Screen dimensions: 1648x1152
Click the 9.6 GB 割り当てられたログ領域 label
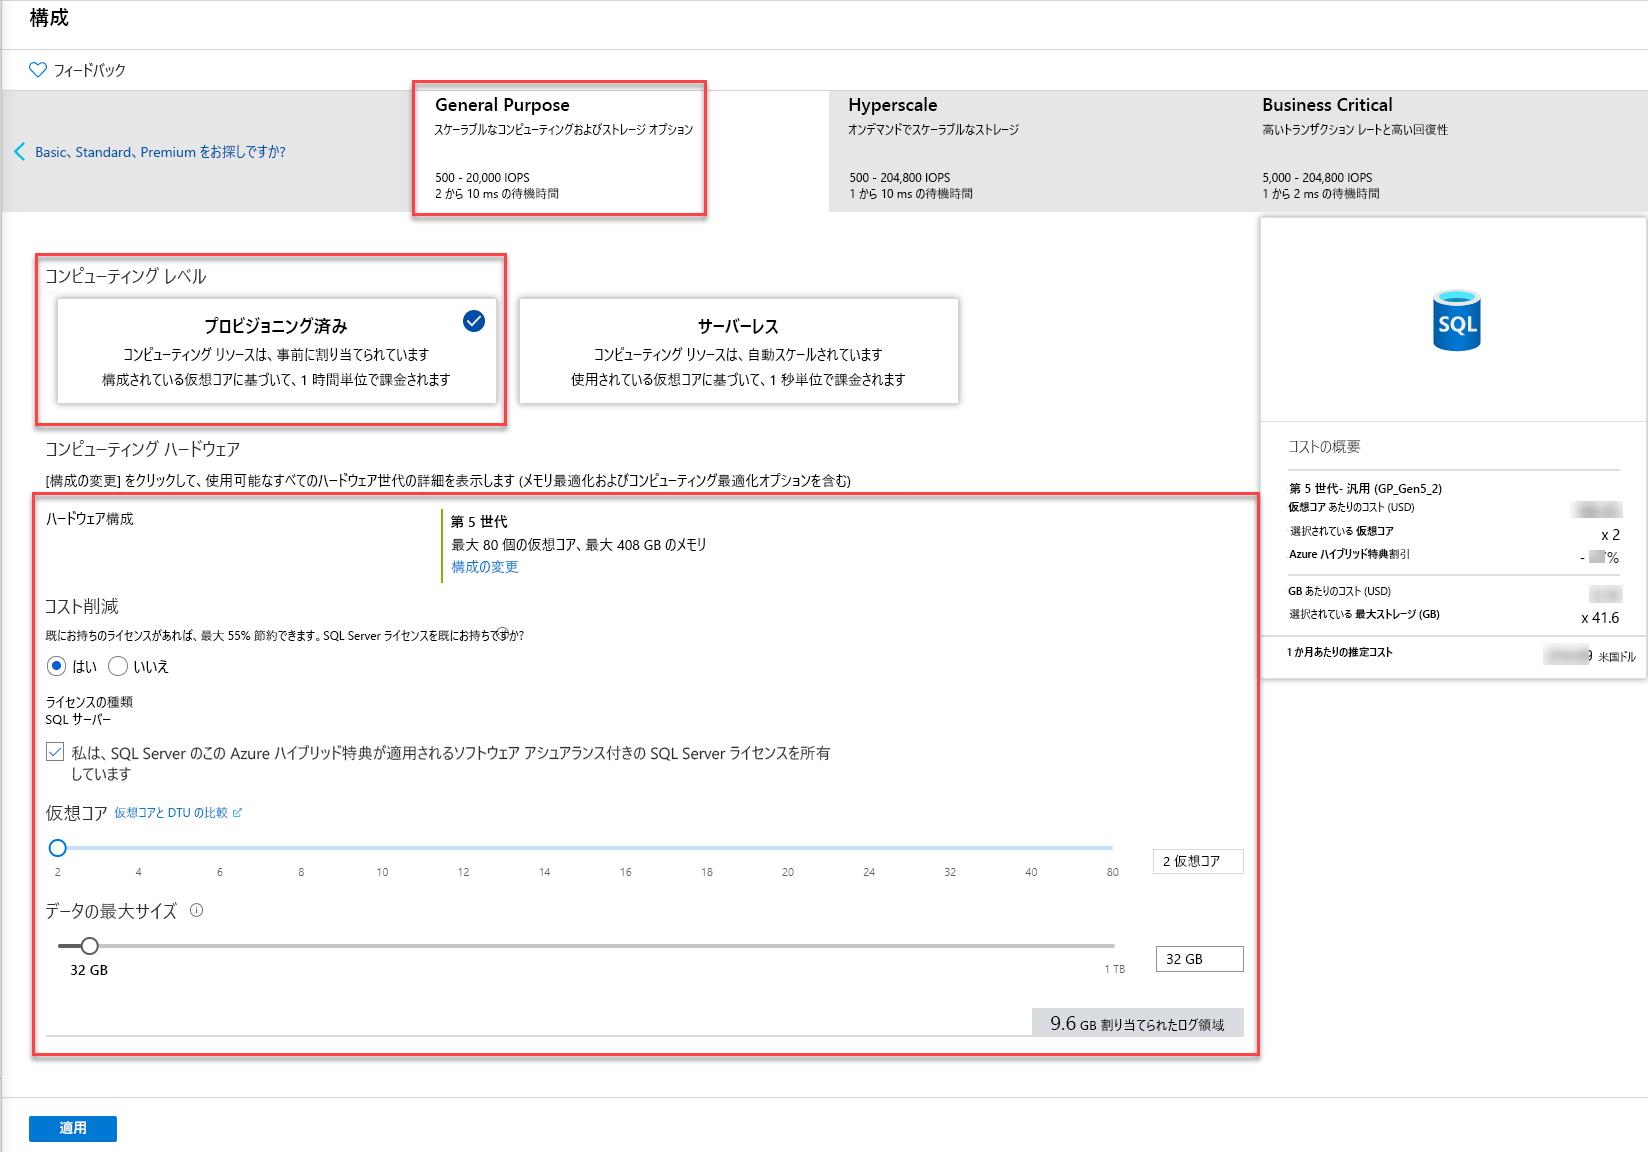1138,1023
